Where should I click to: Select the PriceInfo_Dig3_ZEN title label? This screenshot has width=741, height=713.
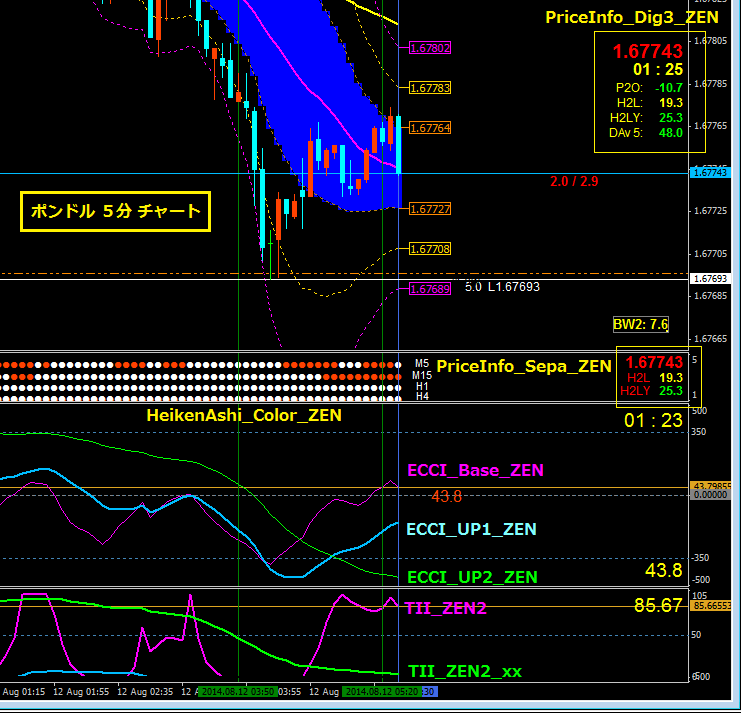(632, 17)
